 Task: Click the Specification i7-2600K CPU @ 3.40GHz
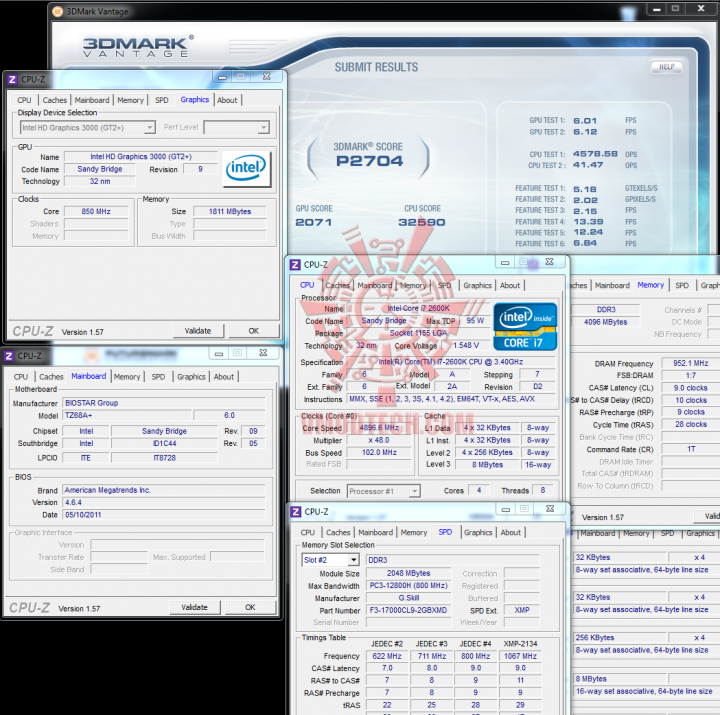point(450,362)
